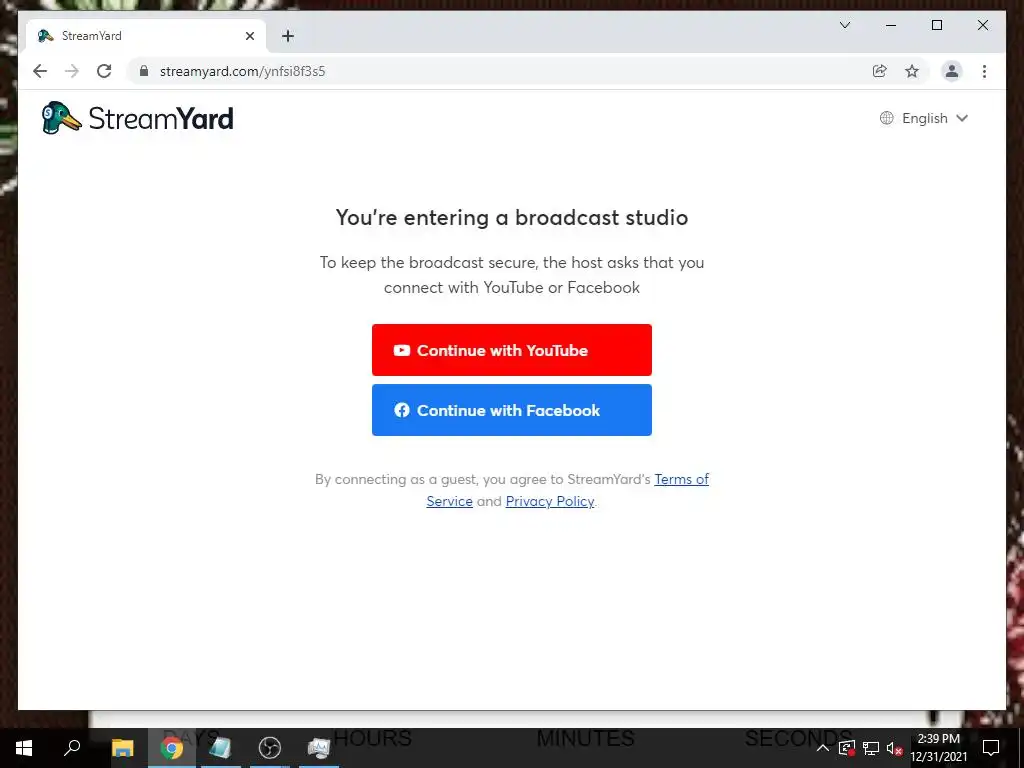Open a new tab with plus button
Viewport: 1024px width, 768px height.
(x=288, y=36)
